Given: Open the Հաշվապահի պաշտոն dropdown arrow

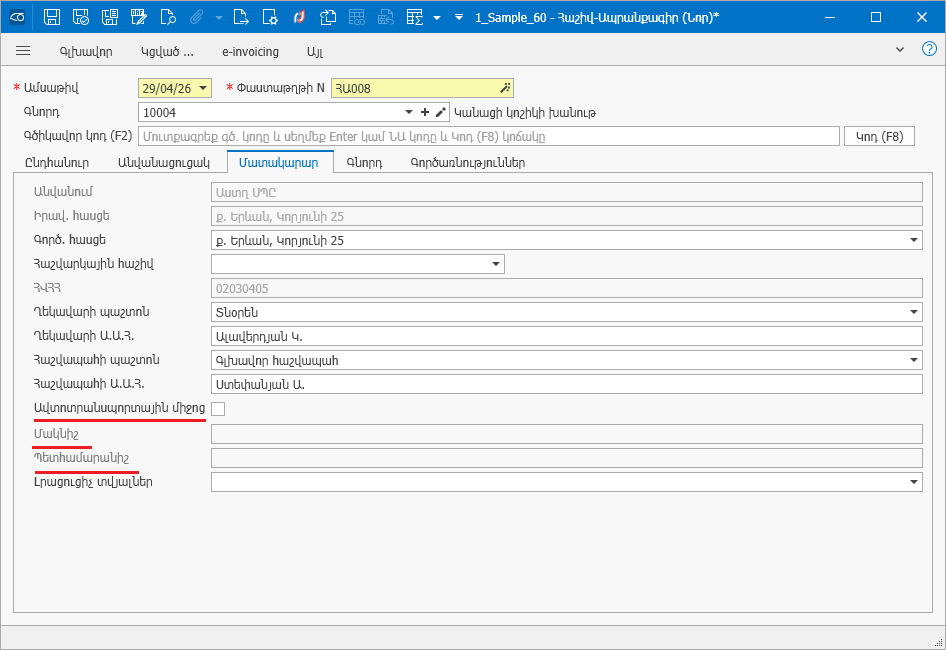Looking at the screenshot, I should pos(913,360).
